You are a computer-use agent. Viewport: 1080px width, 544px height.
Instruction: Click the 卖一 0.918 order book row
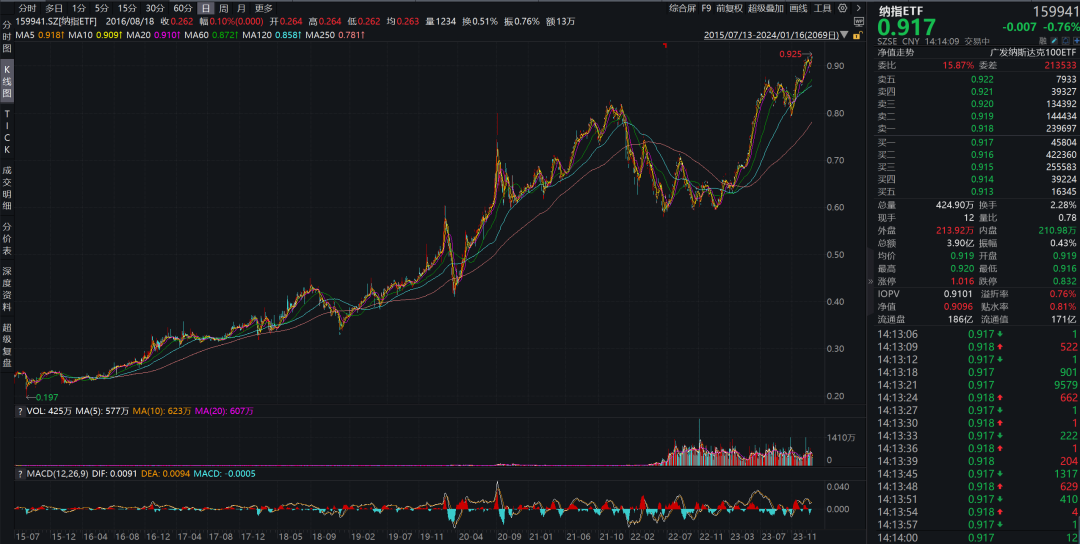976,129
